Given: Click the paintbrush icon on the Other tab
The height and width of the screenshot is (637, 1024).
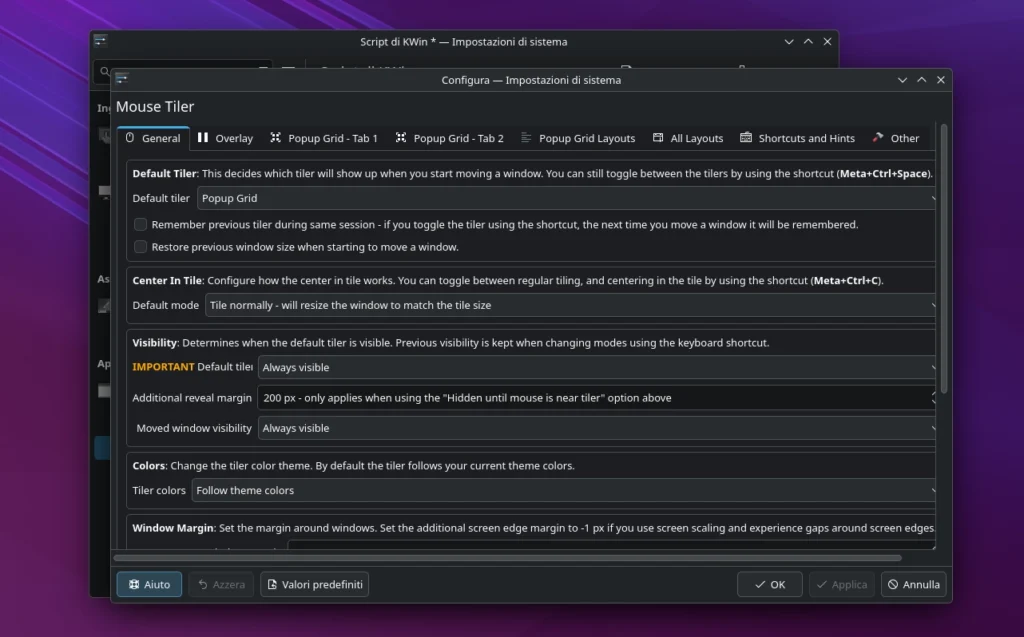Looking at the screenshot, I should 877,138.
